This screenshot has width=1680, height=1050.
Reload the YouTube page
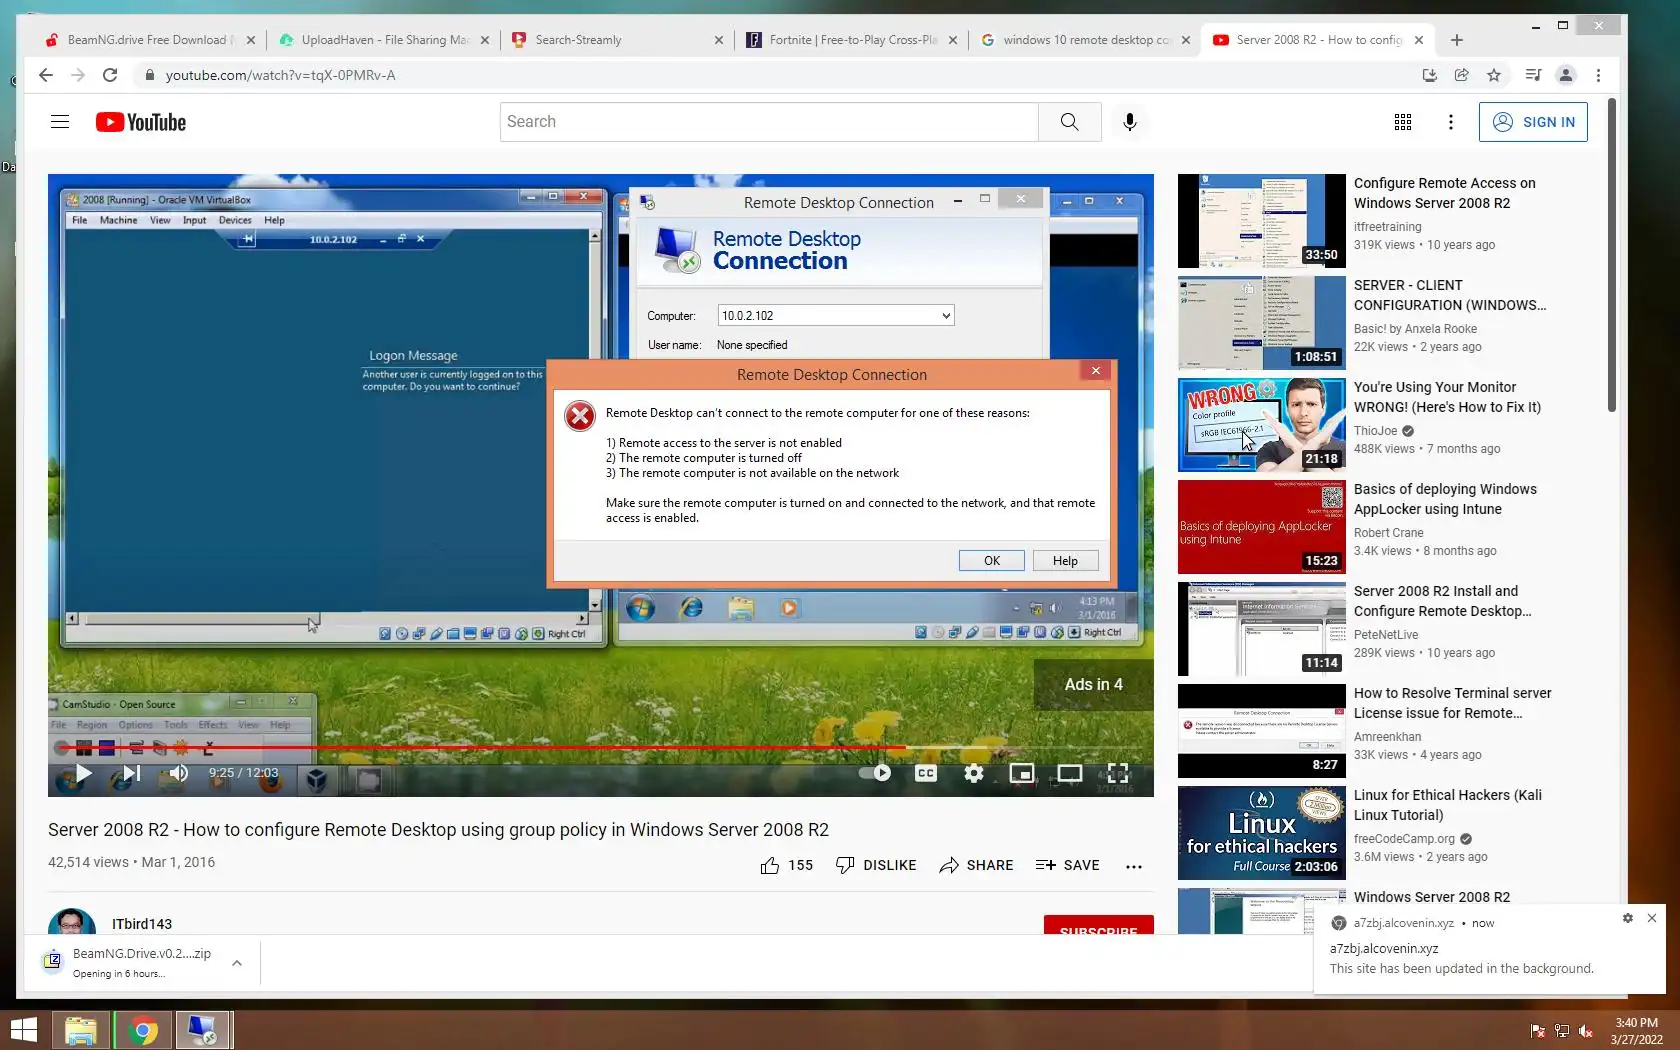110,75
